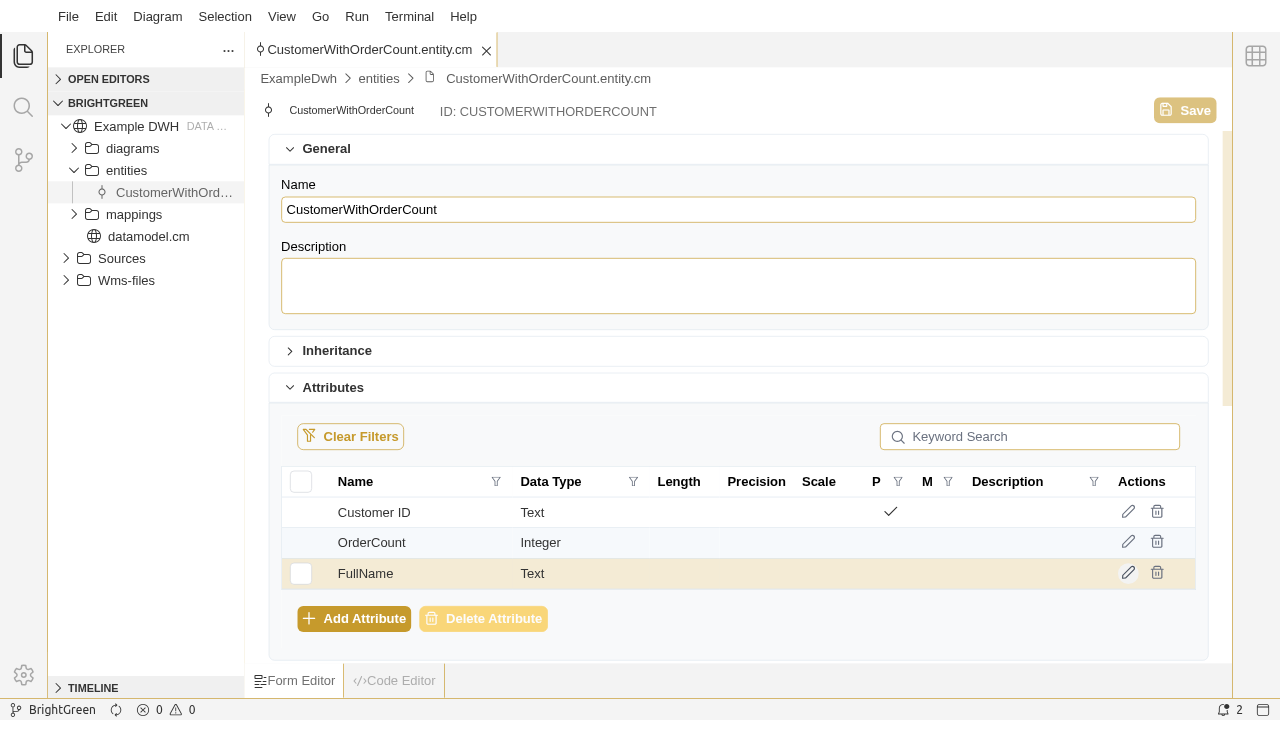The width and height of the screenshot is (1280, 750).
Task: Toggle the select-all checkbox in table header
Action: 301,482
